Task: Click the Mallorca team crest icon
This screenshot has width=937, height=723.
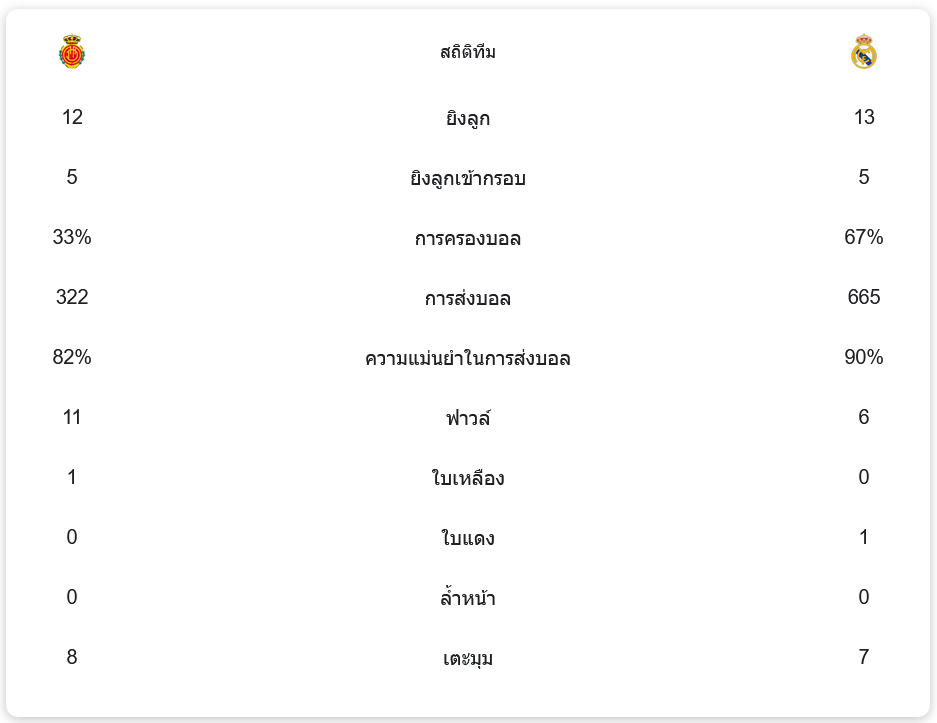Action: (x=72, y=52)
